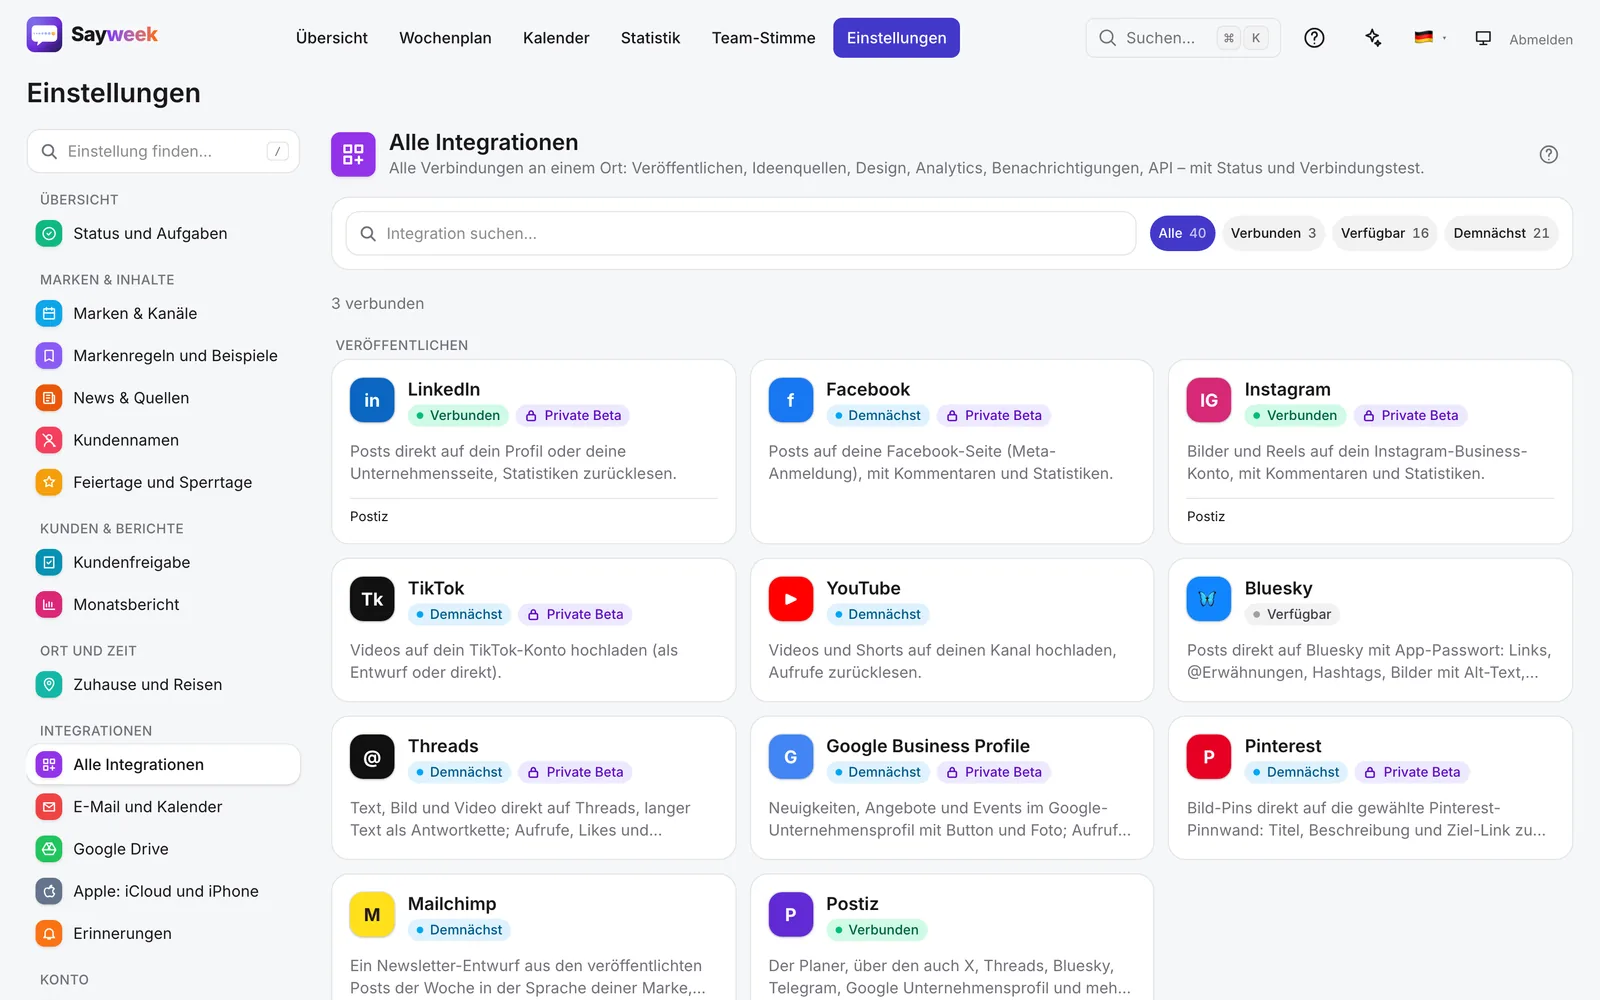Image resolution: width=1600 pixels, height=1000 pixels.
Task: Open the German flag language dropdown
Action: pos(1430,38)
